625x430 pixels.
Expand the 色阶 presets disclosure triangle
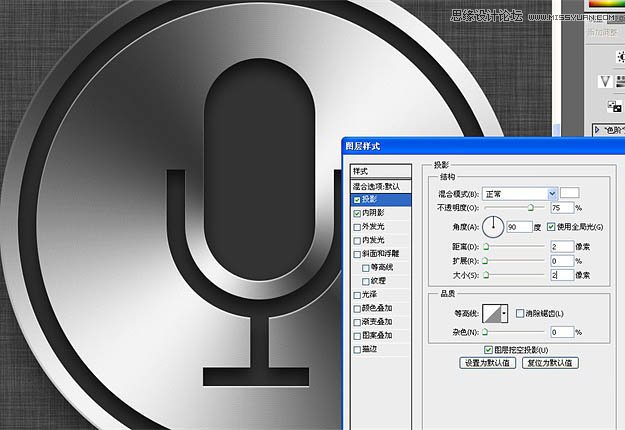click(597, 130)
